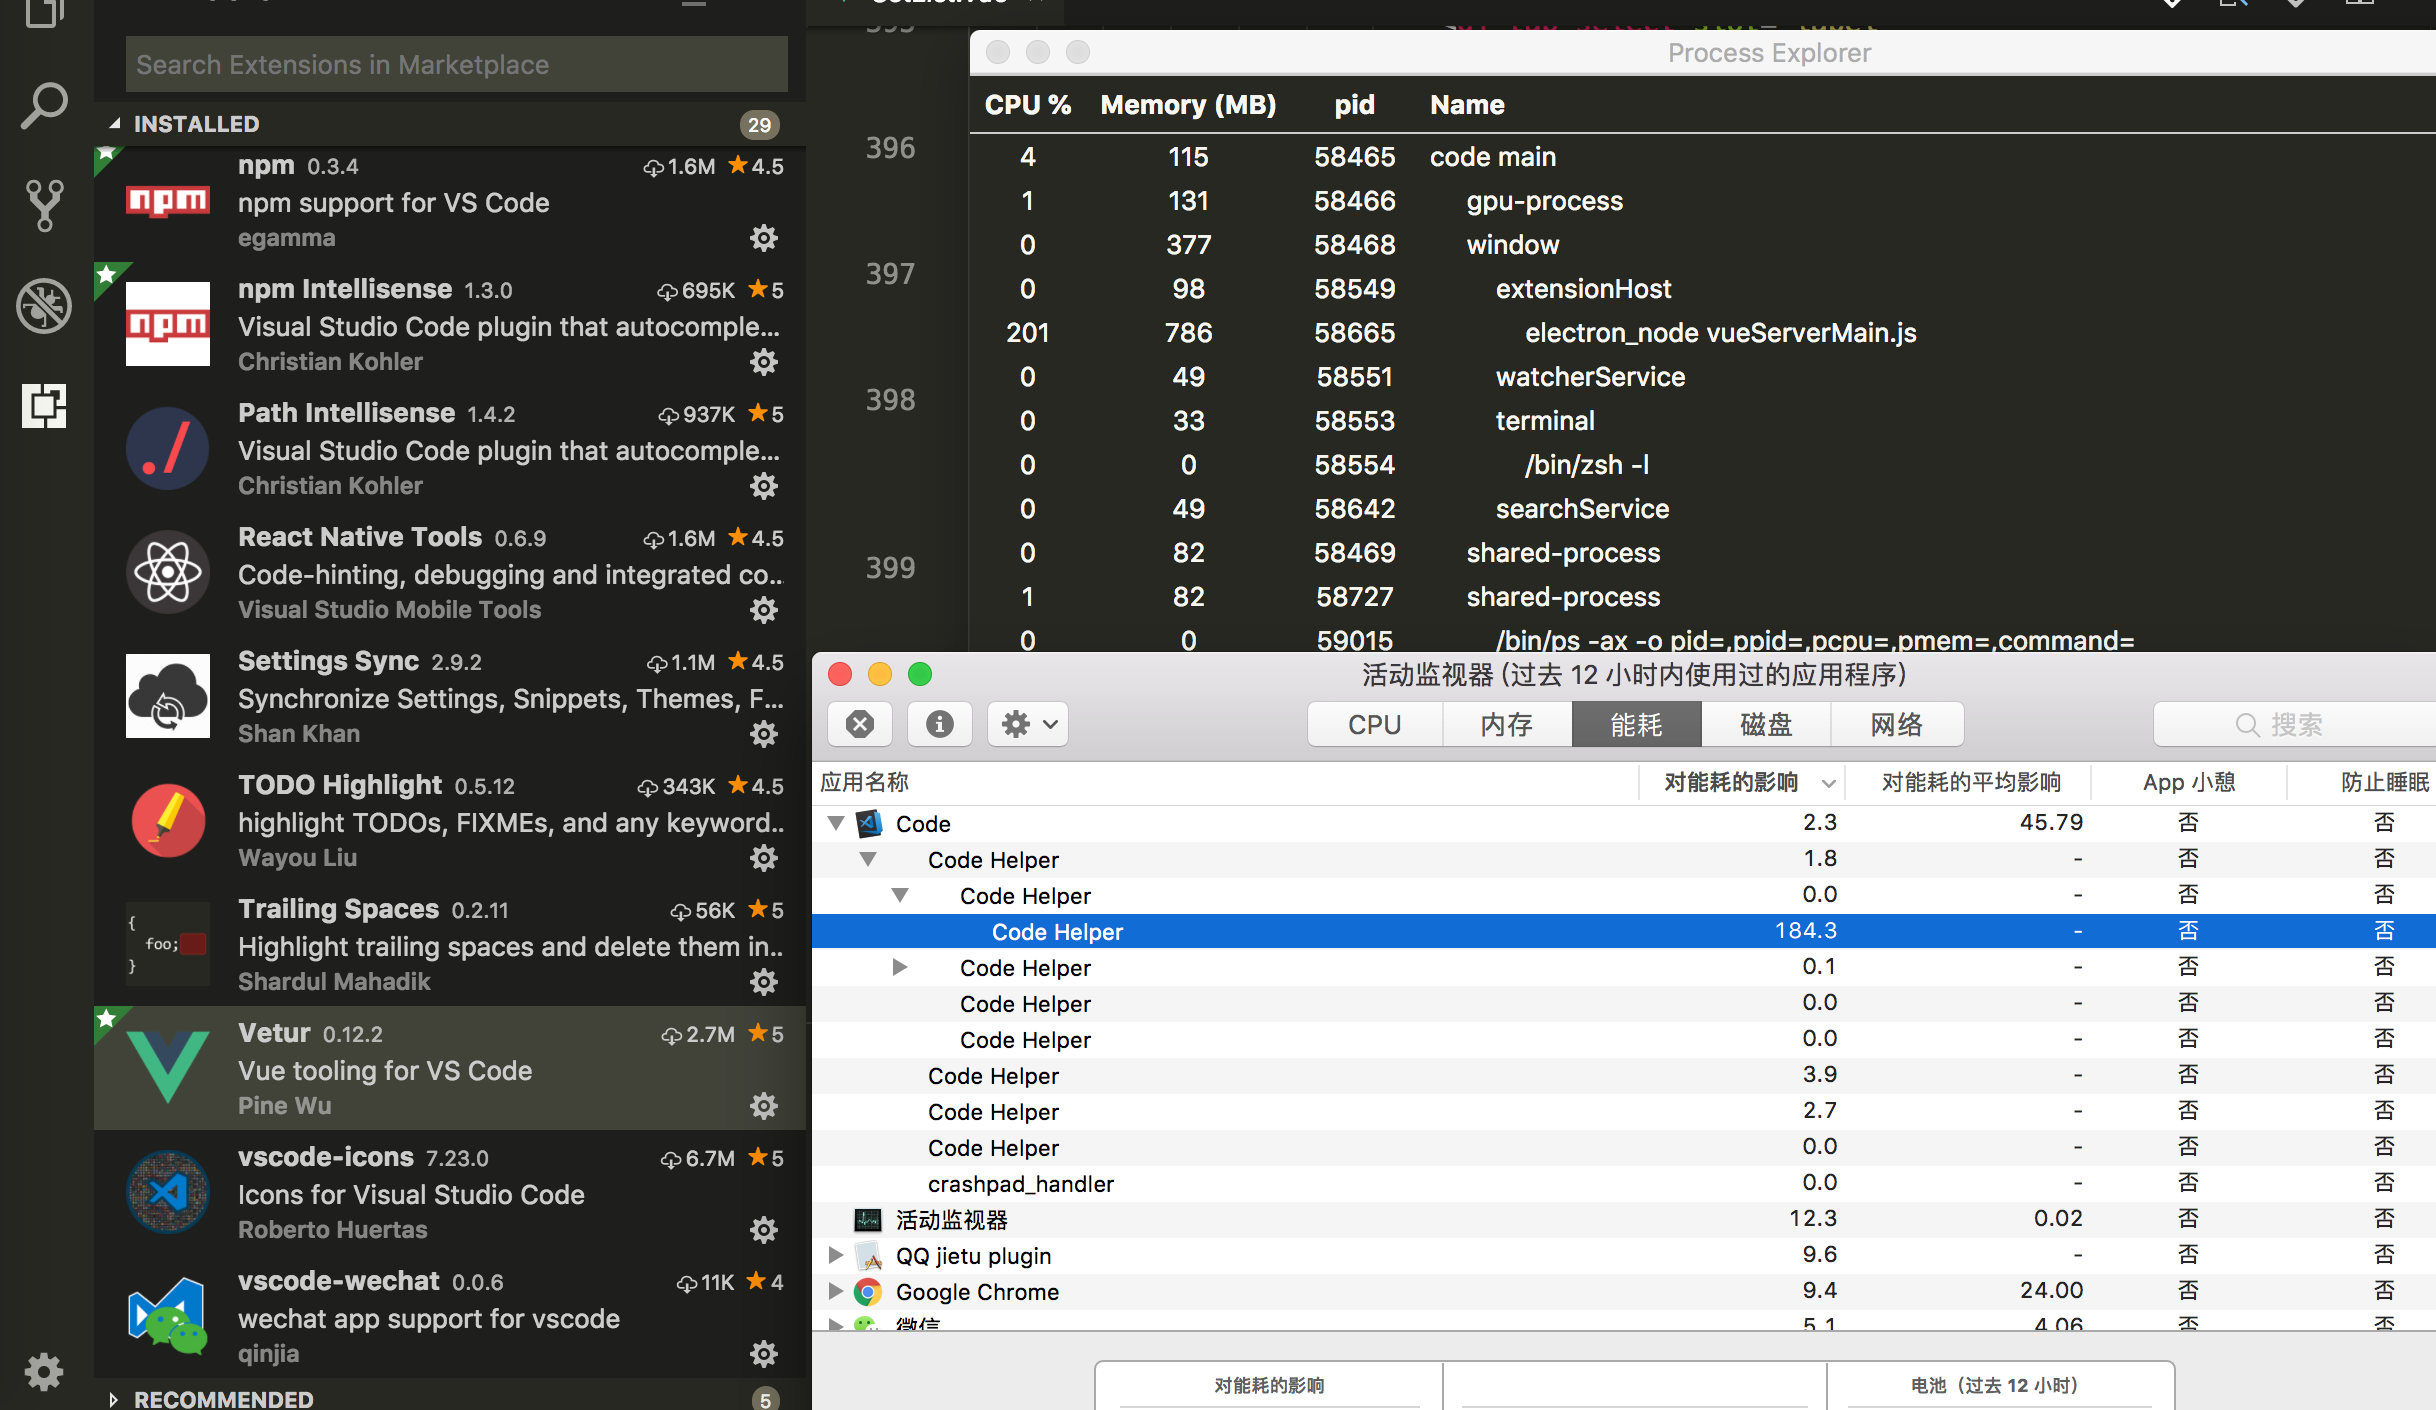Open the Activity Monitor gear dropdown
Viewport: 2436px width, 1410px height.
click(1028, 724)
